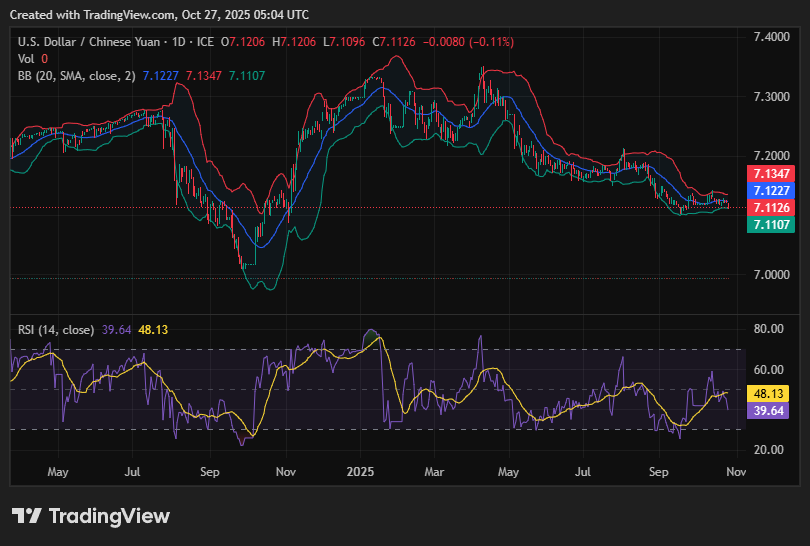Image resolution: width=810 pixels, height=546 pixels.
Task: Select the purple 39.64 RSI axis tag
Action: [768, 411]
